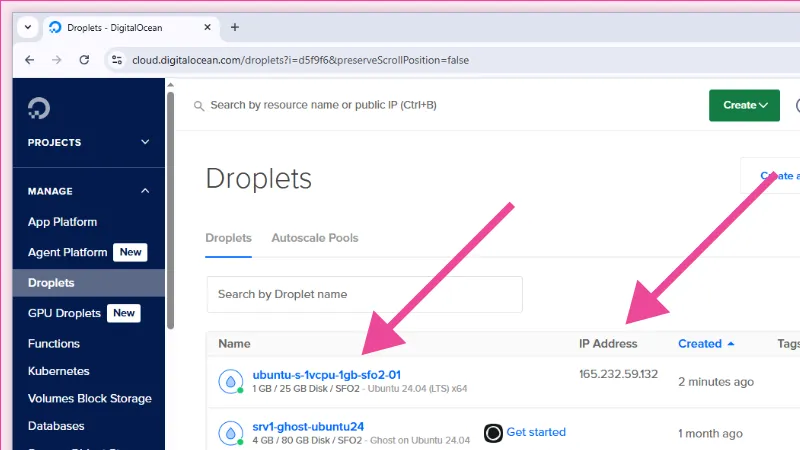Viewport: 800px width, 450px height.
Task: Click the search magnifier icon
Action: pyautogui.click(x=199, y=106)
